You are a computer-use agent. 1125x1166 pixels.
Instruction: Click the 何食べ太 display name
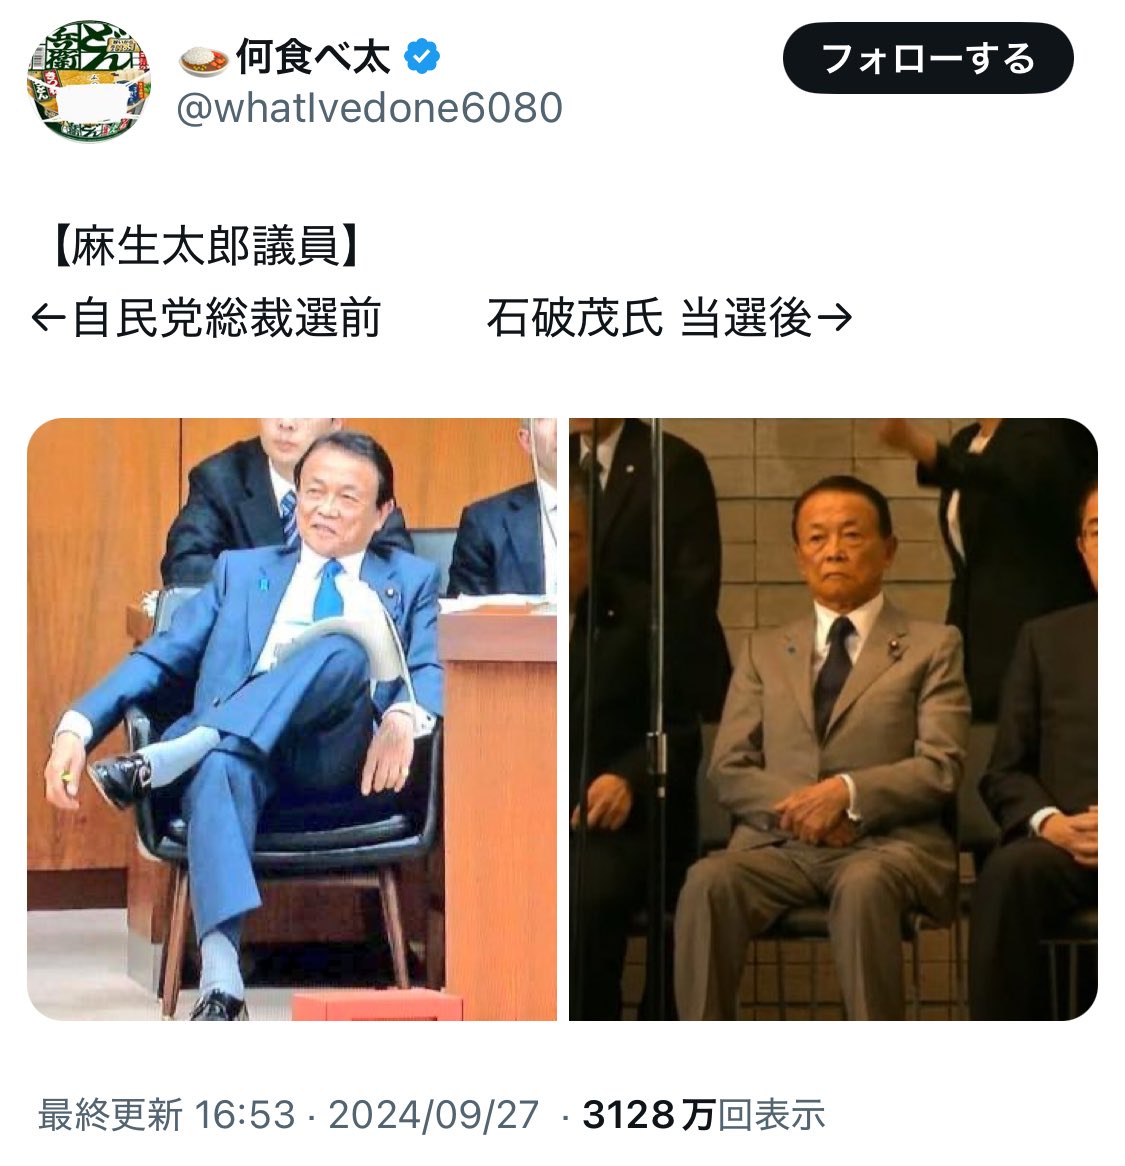point(313,57)
